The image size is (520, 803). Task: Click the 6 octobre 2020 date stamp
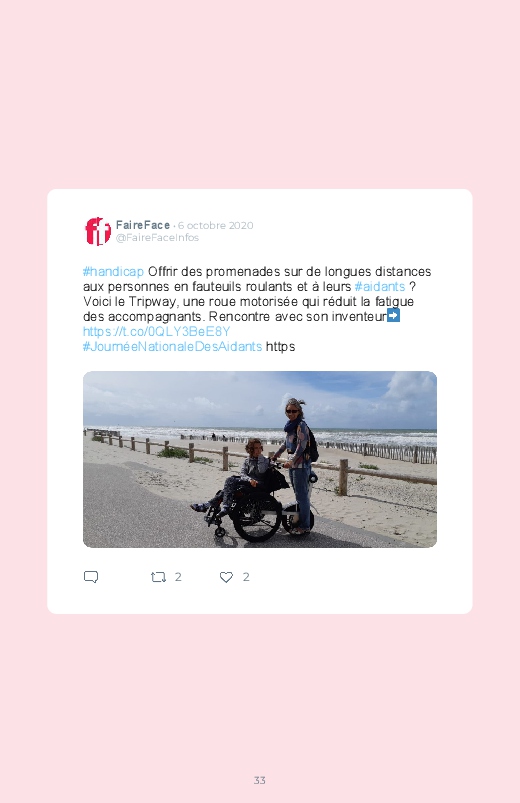(x=216, y=225)
